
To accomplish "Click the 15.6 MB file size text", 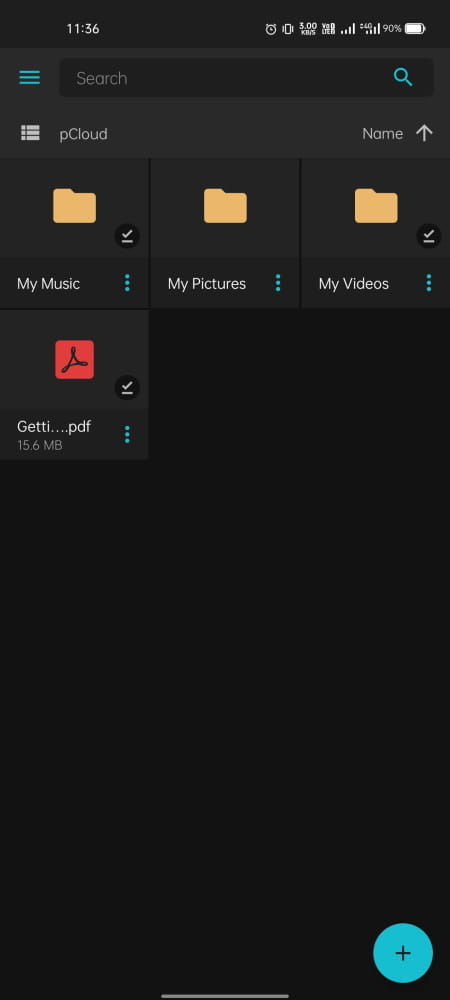I will point(40,445).
